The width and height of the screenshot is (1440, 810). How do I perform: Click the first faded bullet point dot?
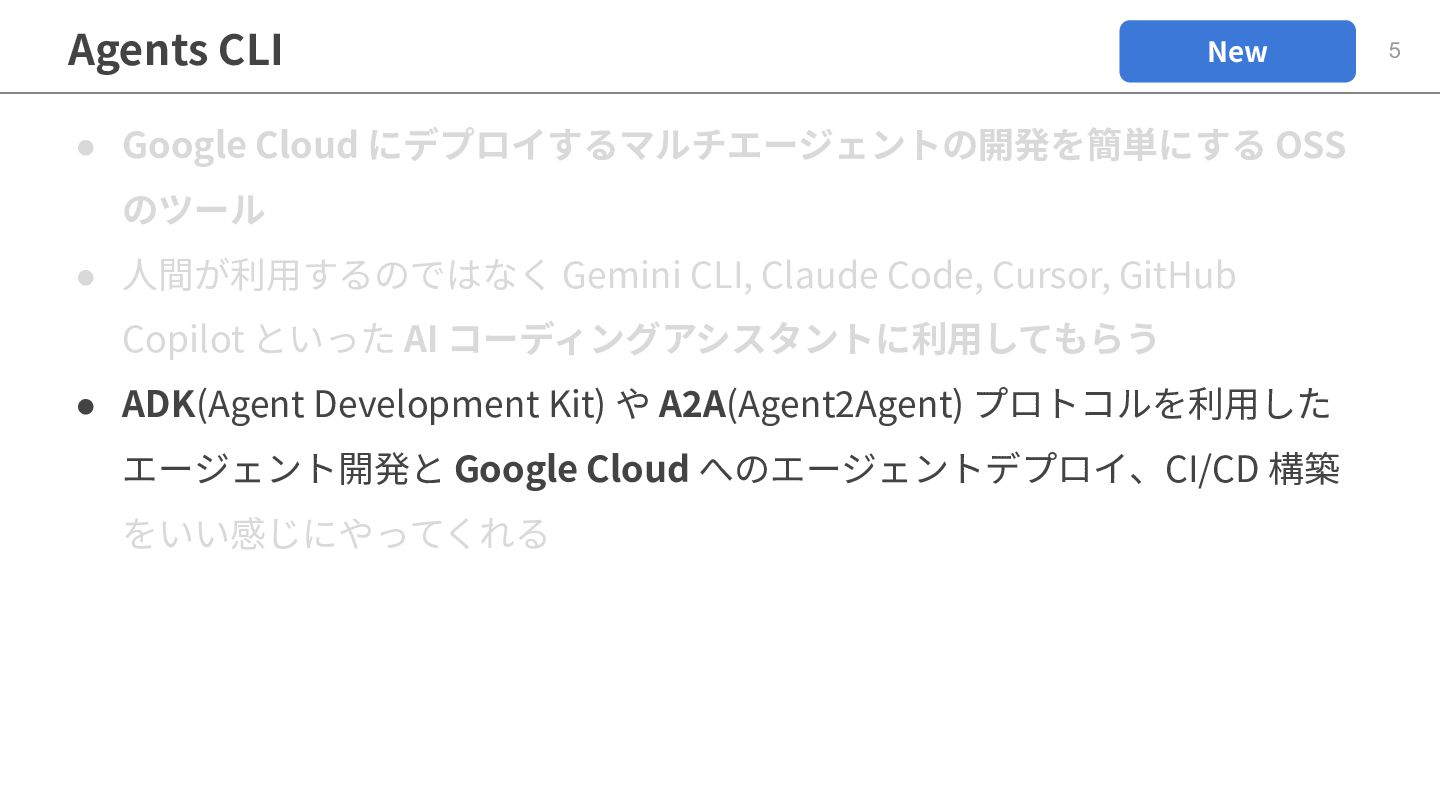86,147
